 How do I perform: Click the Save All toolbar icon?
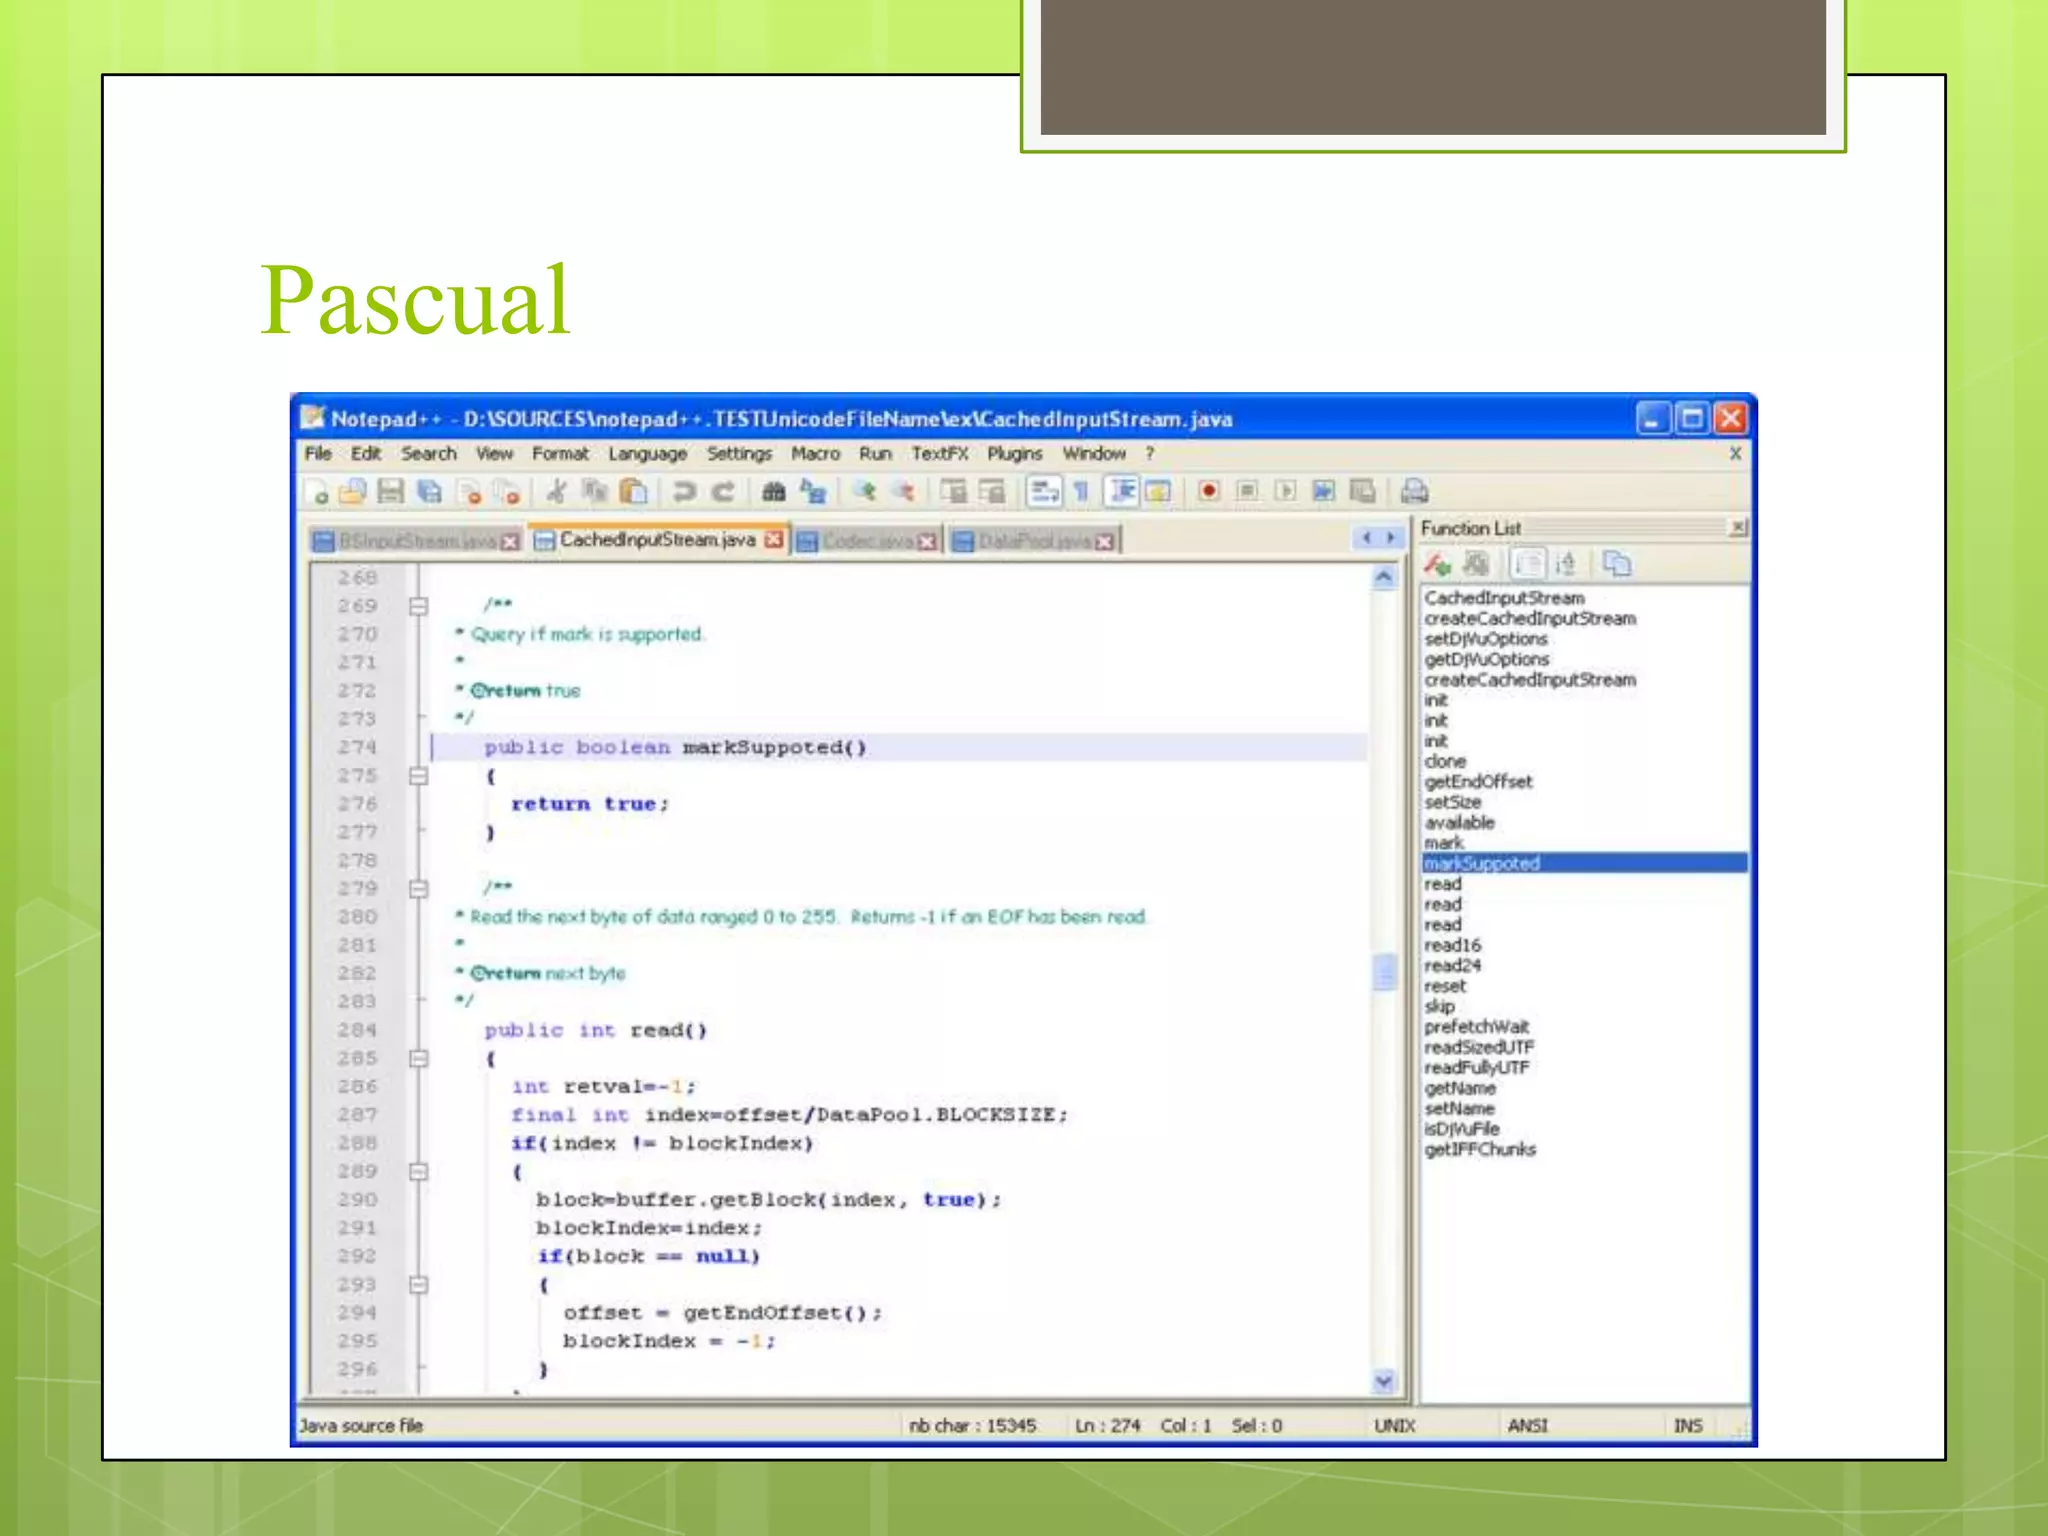[x=429, y=491]
